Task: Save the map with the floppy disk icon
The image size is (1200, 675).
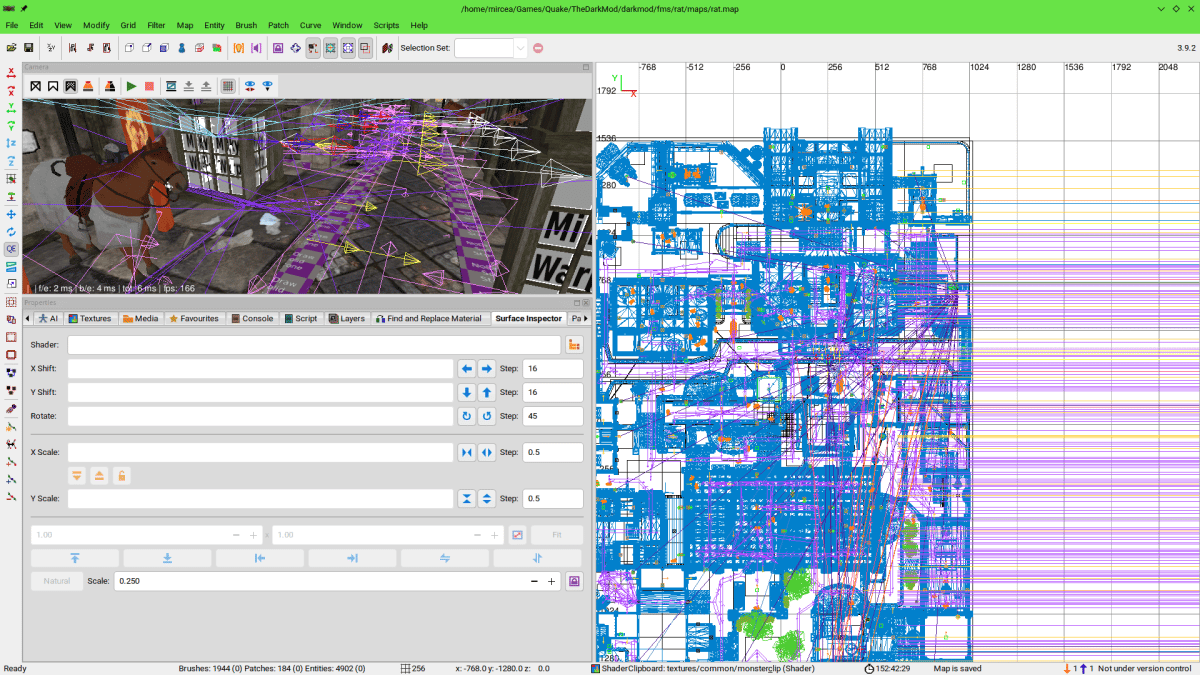Action: coord(29,47)
